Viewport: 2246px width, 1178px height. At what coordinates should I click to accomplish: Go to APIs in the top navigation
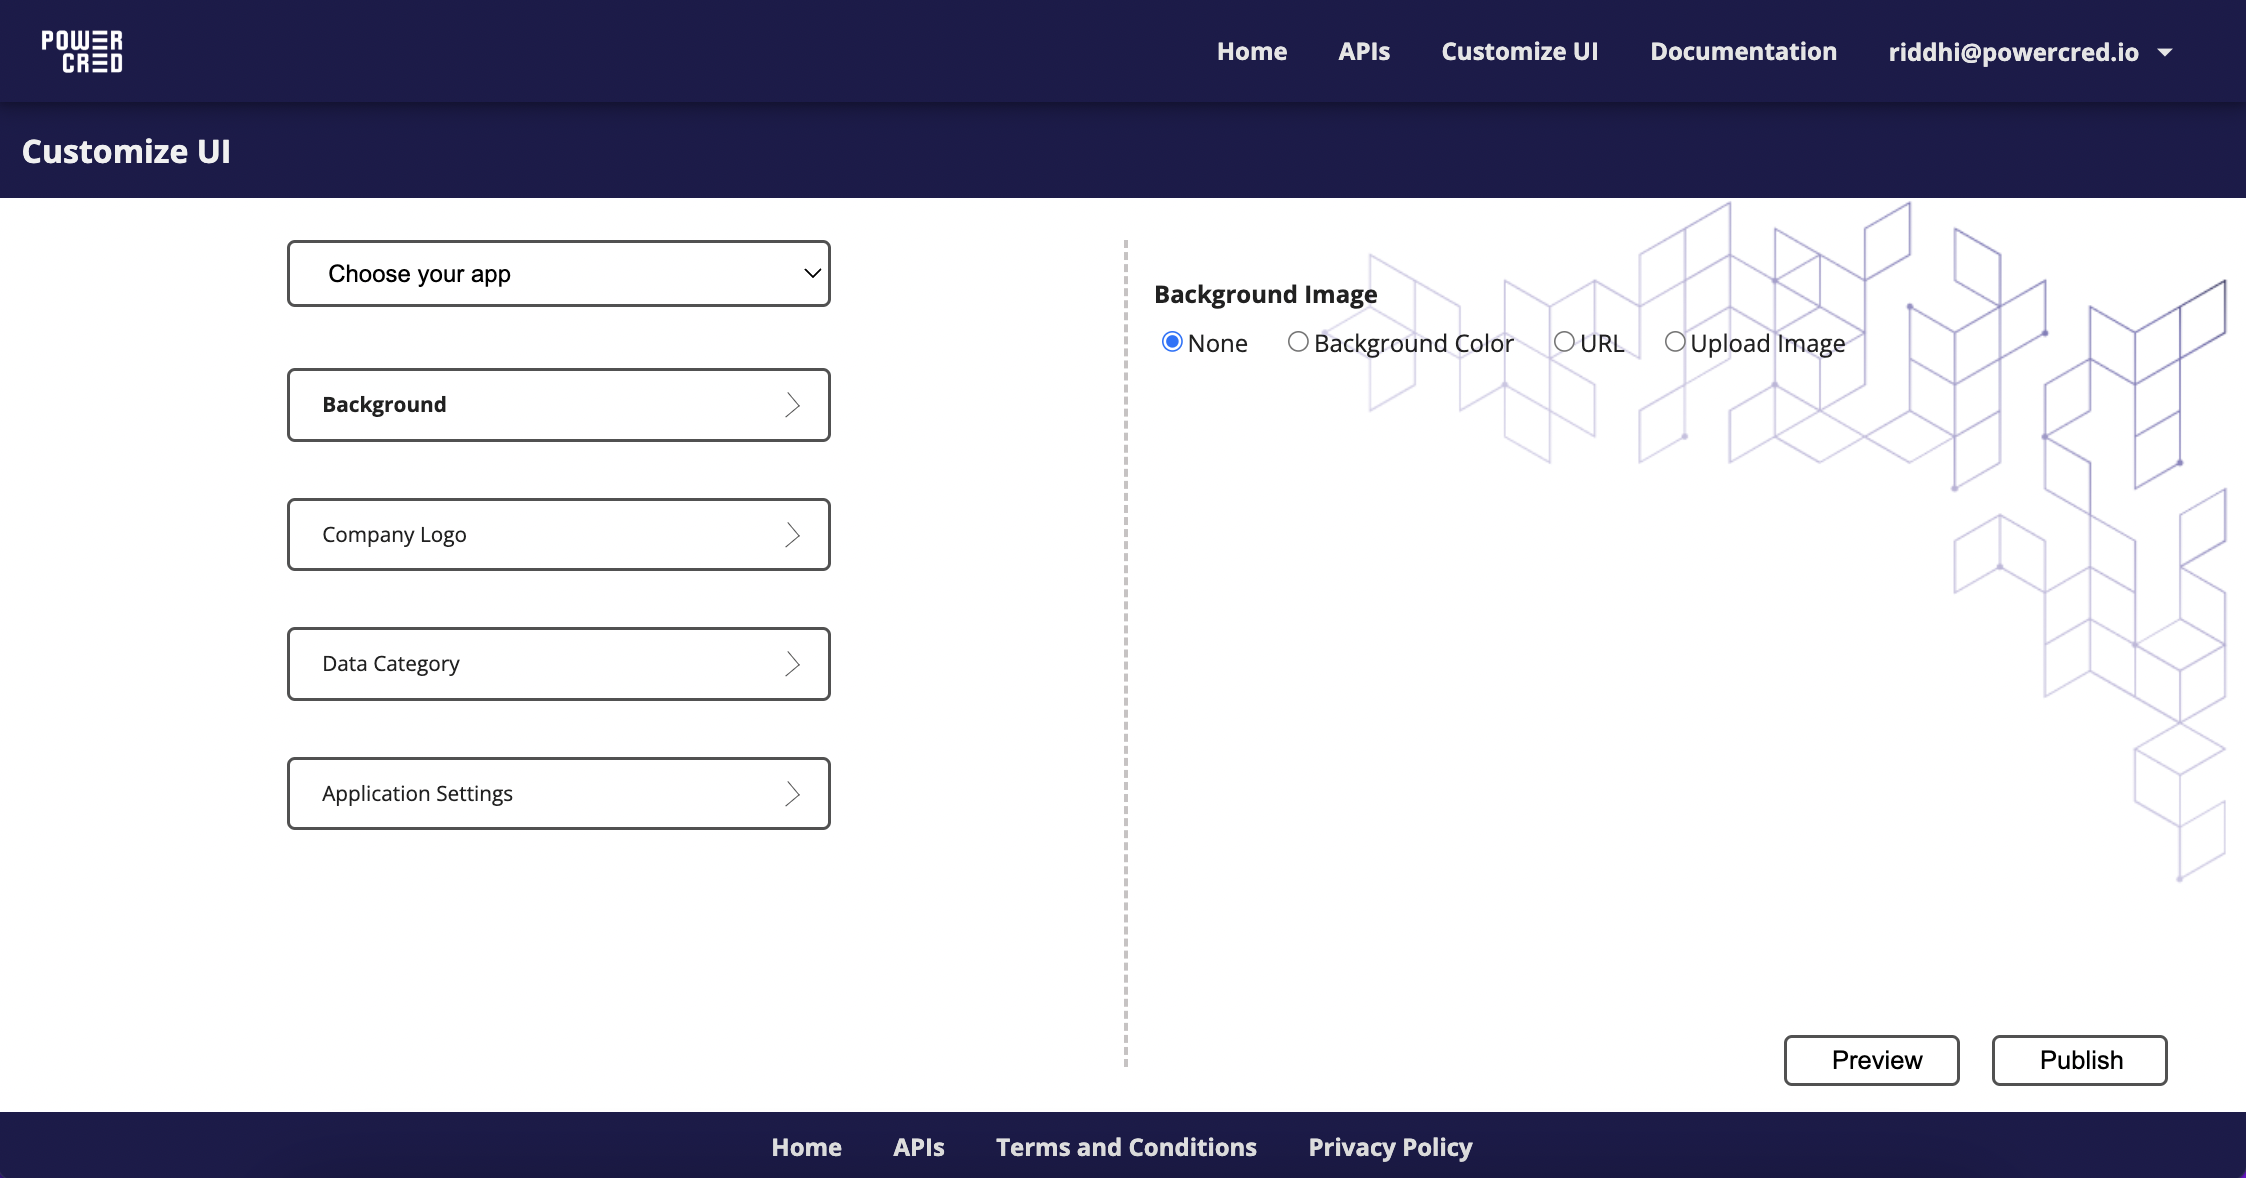[1364, 52]
